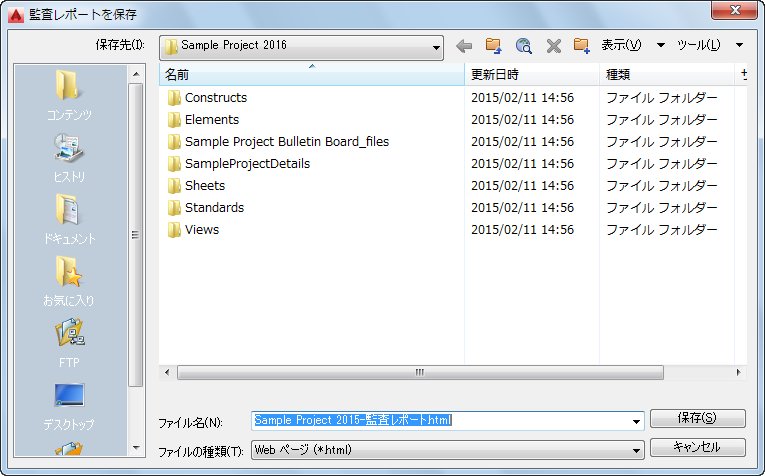Click the places panel scroll down arrow
Viewport: 765px width, 476px height.
pos(136,448)
